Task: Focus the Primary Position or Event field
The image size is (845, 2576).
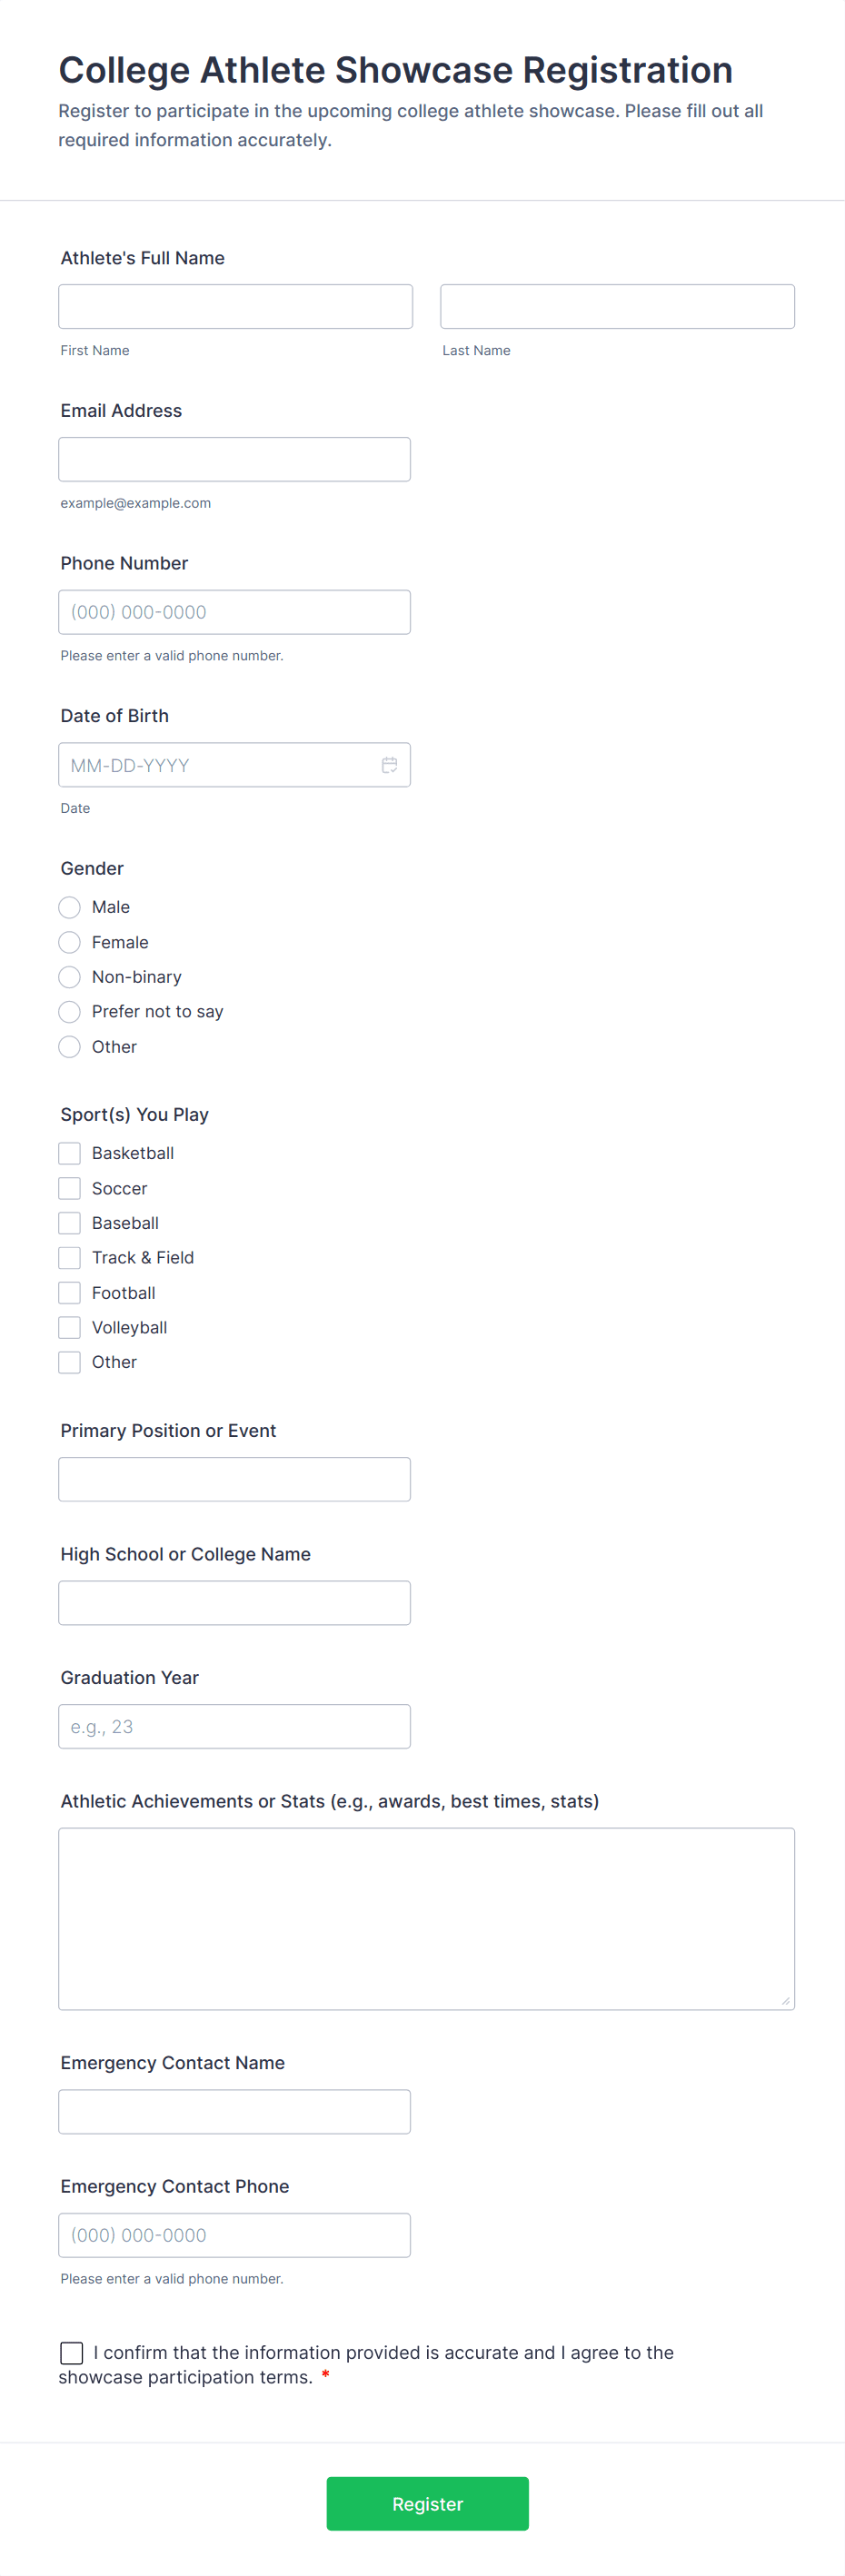Action: coord(234,1479)
